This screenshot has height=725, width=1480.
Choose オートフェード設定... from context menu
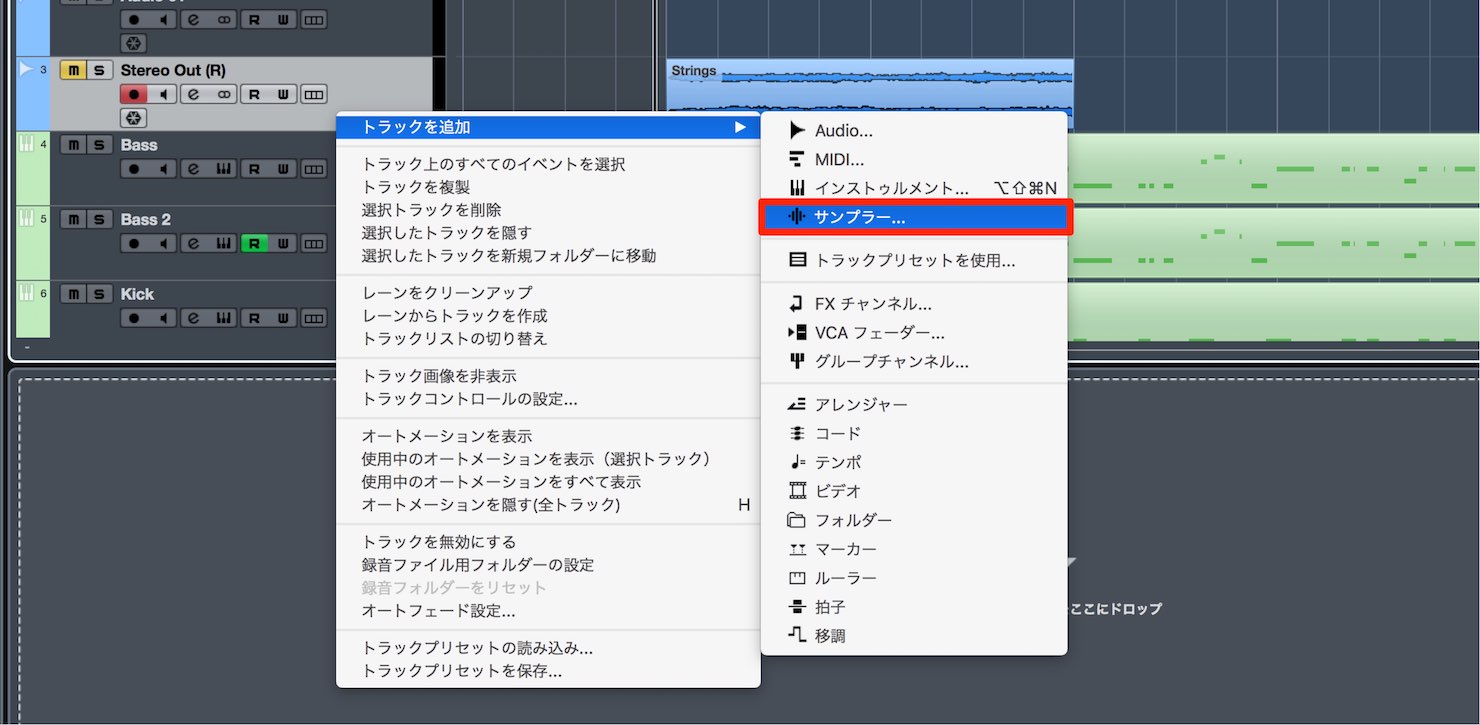click(548, 610)
